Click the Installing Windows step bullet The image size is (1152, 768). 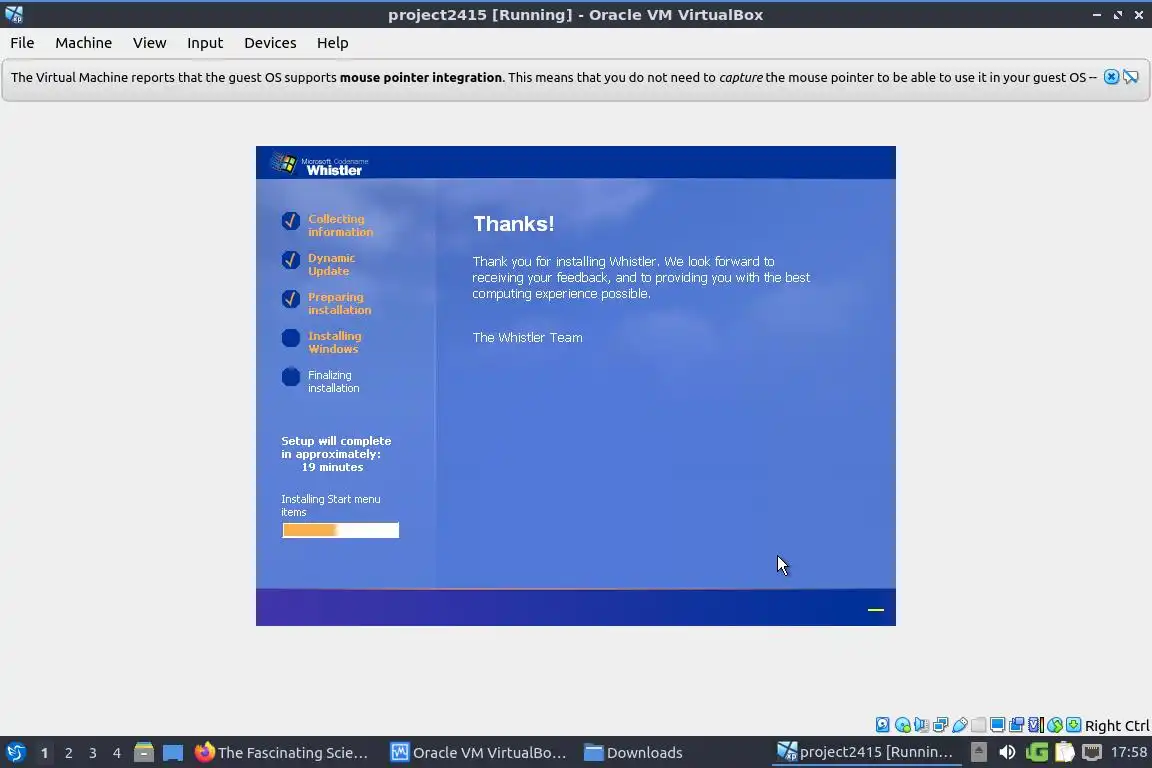(291, 337)
